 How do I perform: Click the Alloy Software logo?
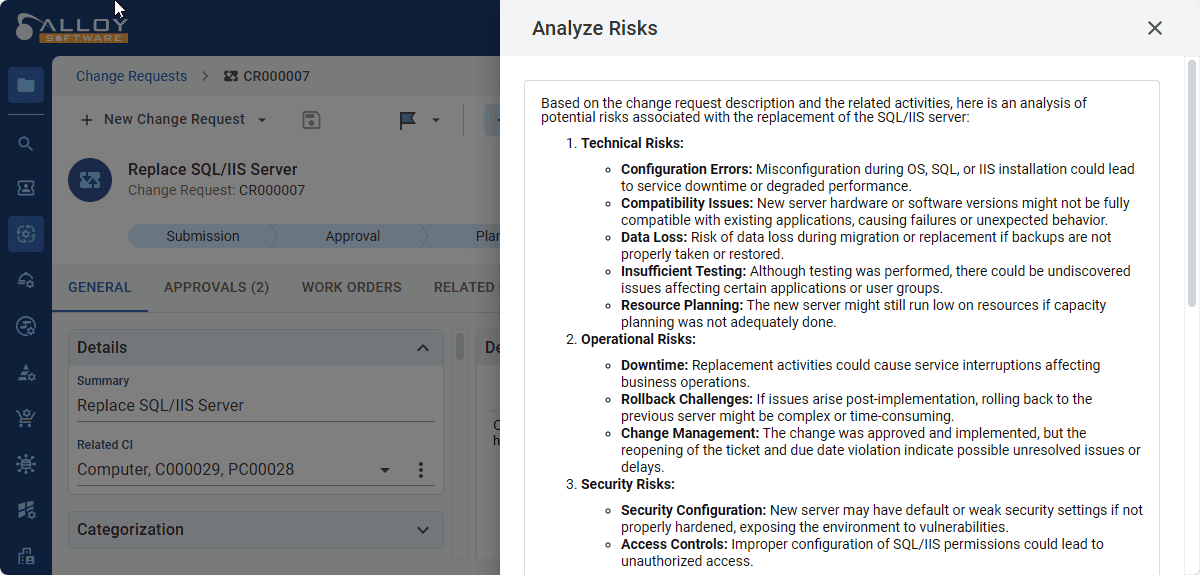(x=72, y=28)
